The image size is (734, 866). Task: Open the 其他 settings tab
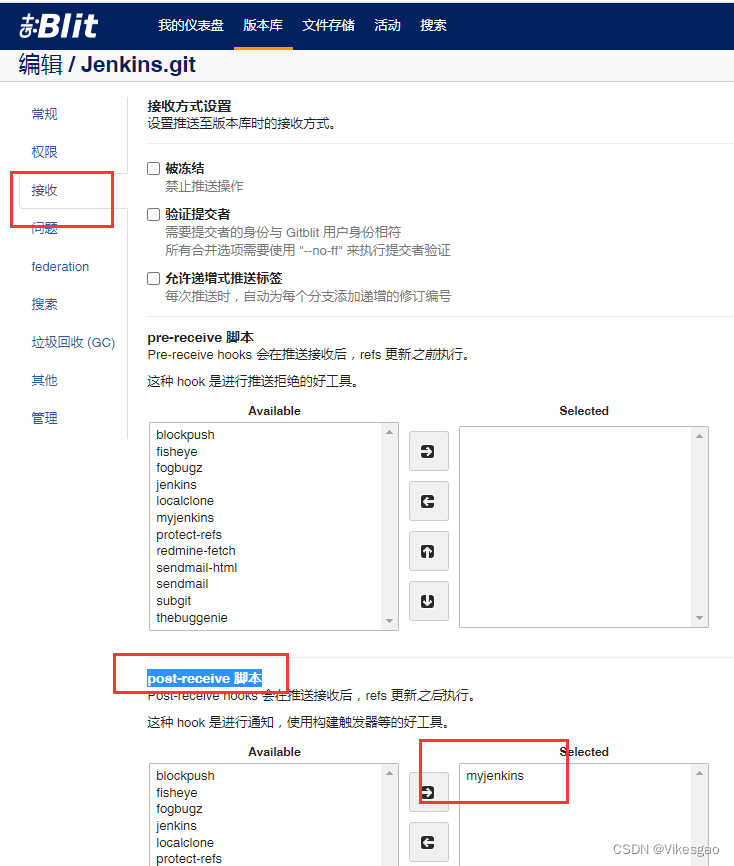point(45,380)
